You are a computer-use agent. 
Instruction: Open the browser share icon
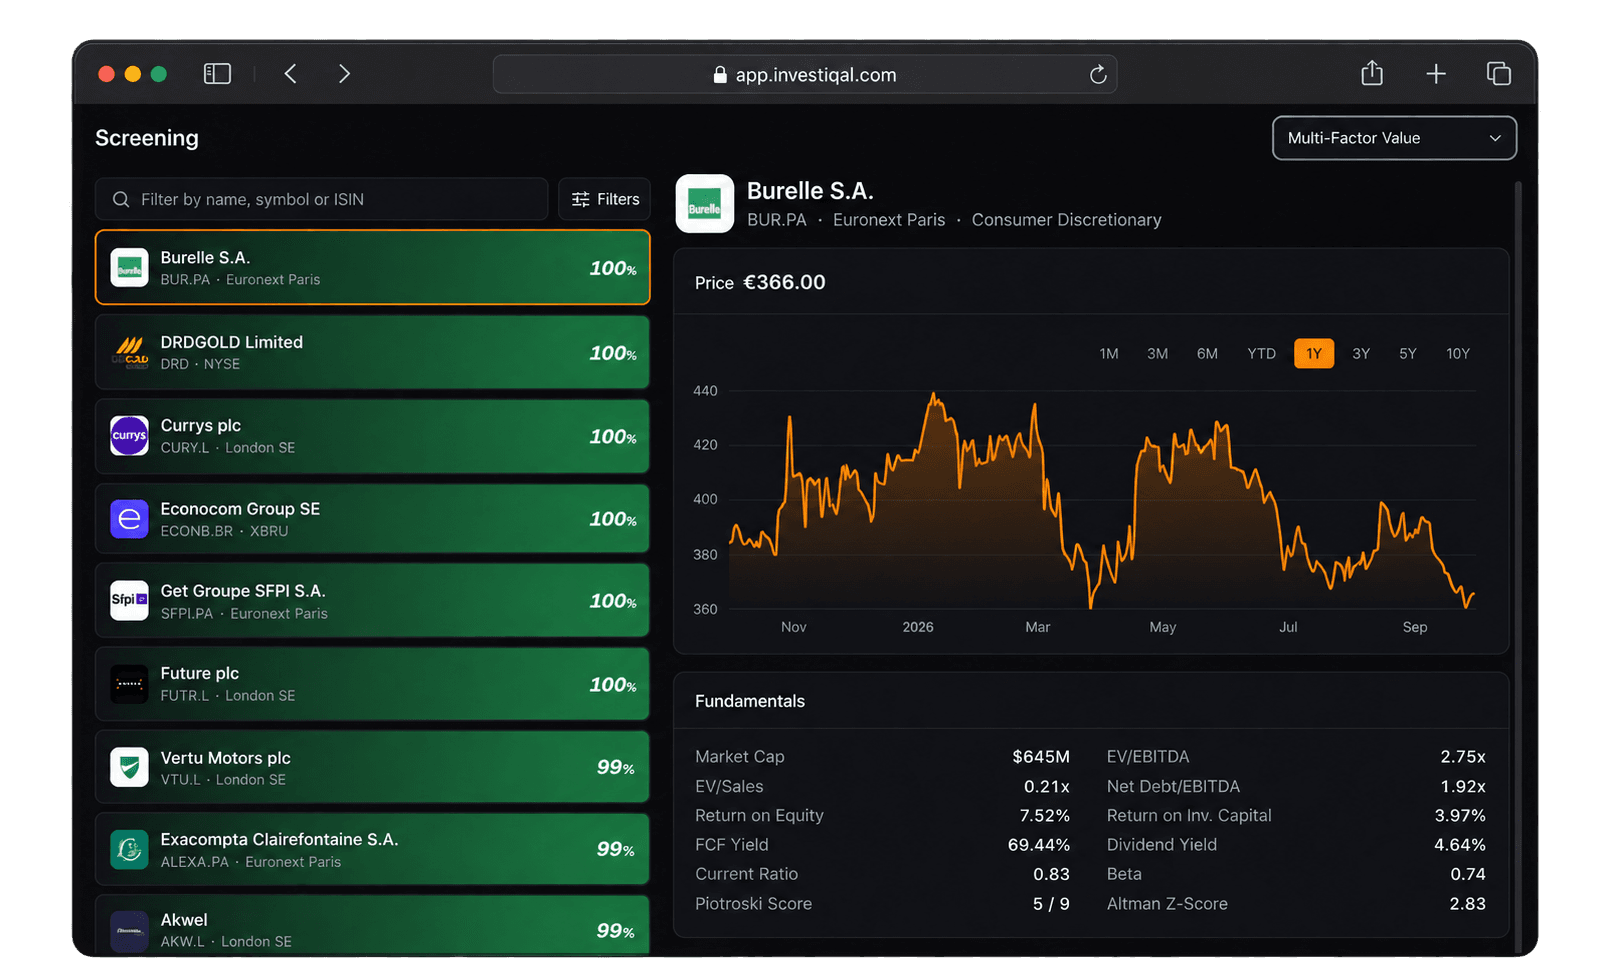(1372, 73)
